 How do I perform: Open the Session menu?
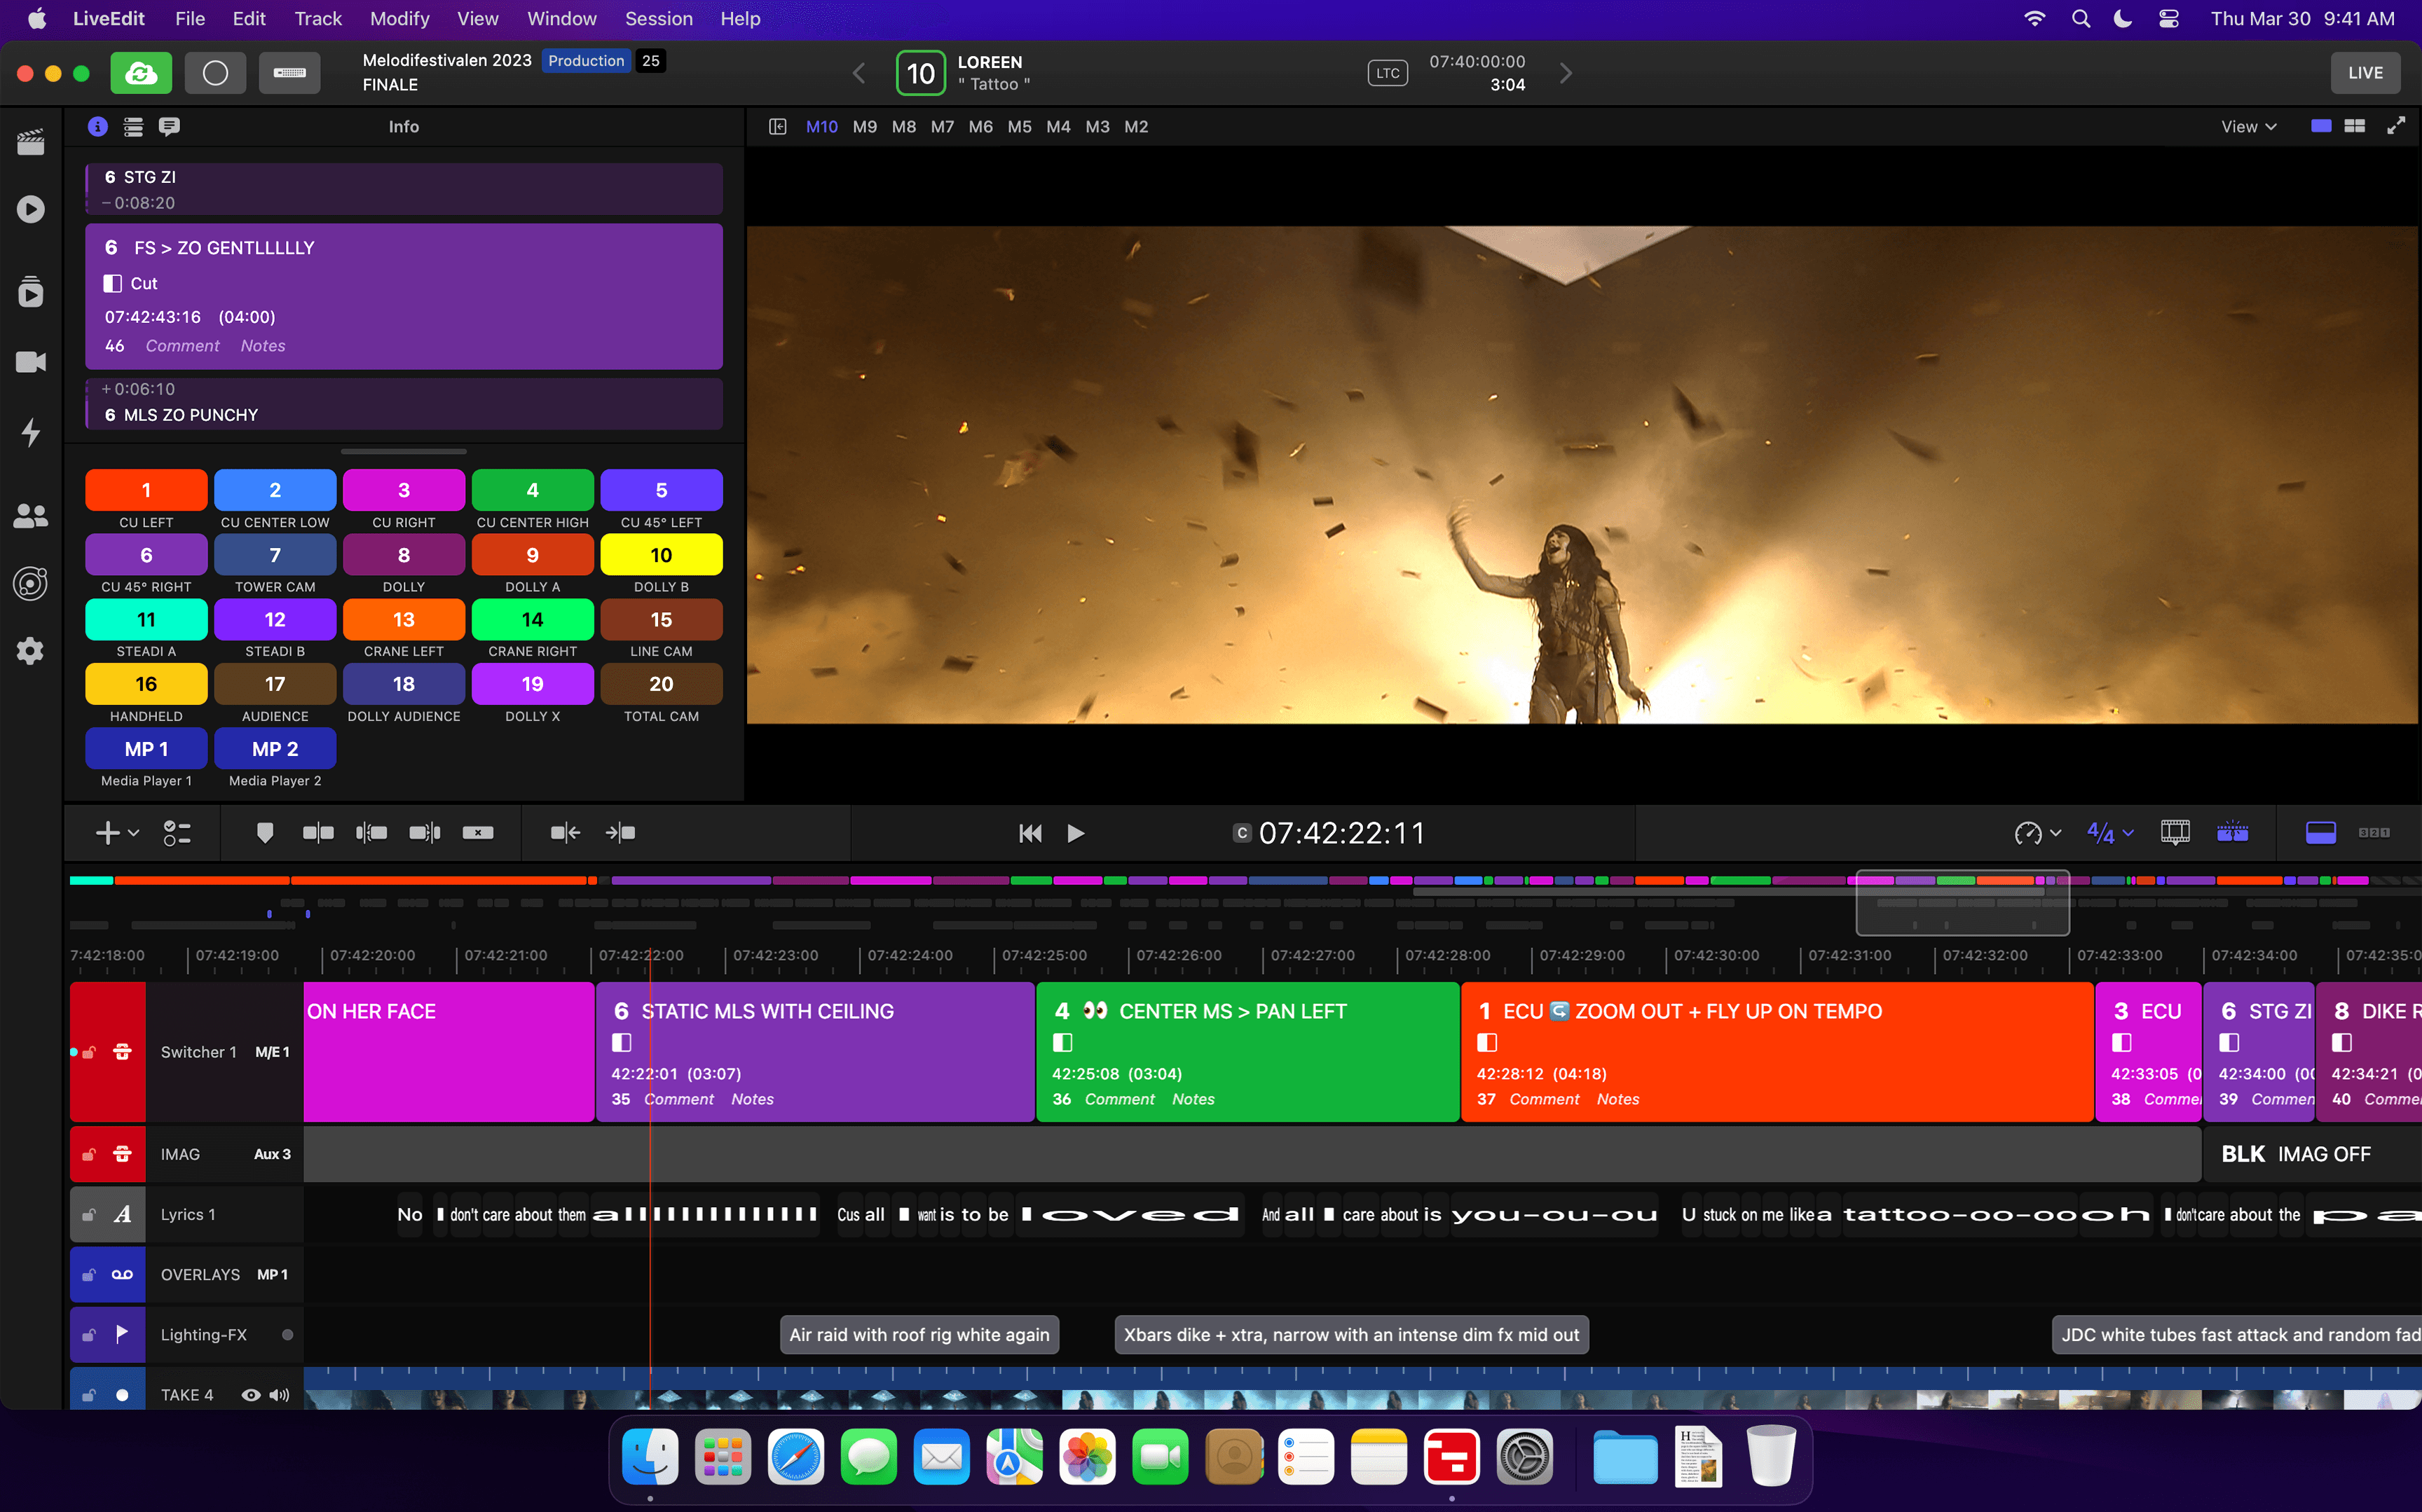pyautogui.click(x=658, y=18)
